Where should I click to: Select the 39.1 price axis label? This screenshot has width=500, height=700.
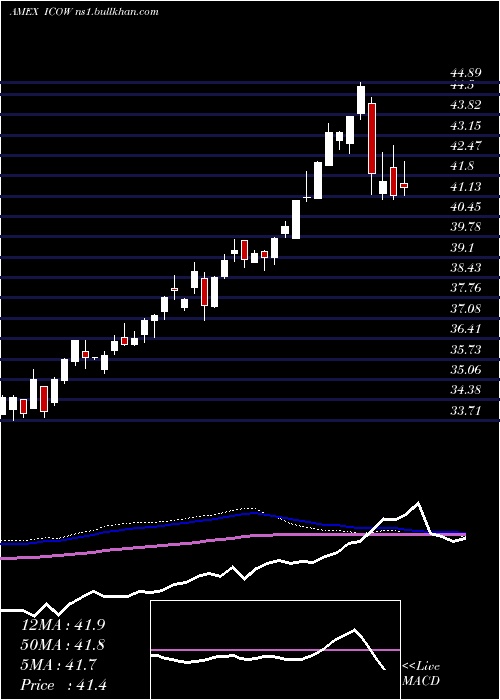coord(462,247)
